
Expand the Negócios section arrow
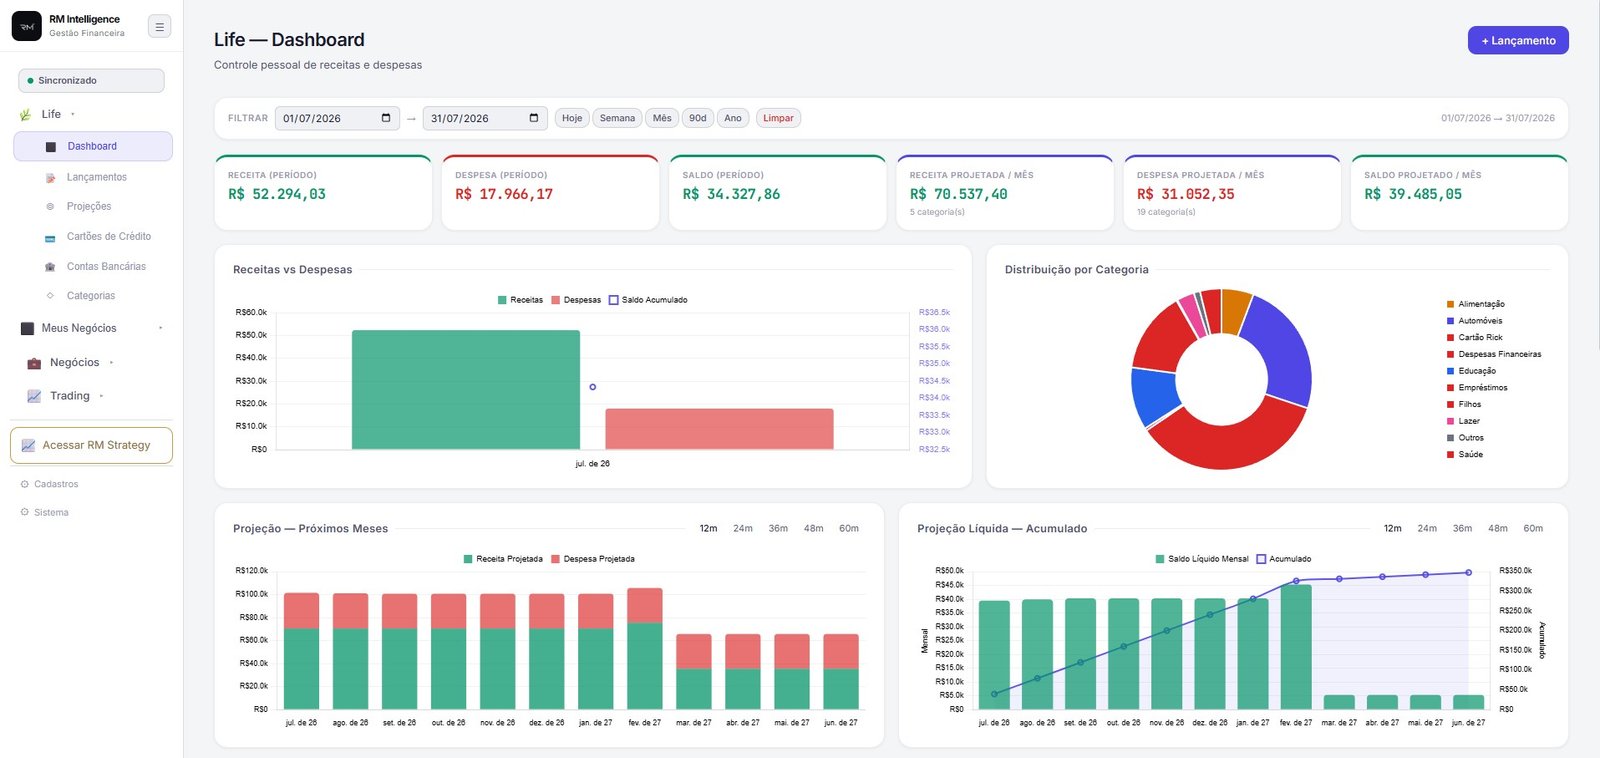point(111,363)
